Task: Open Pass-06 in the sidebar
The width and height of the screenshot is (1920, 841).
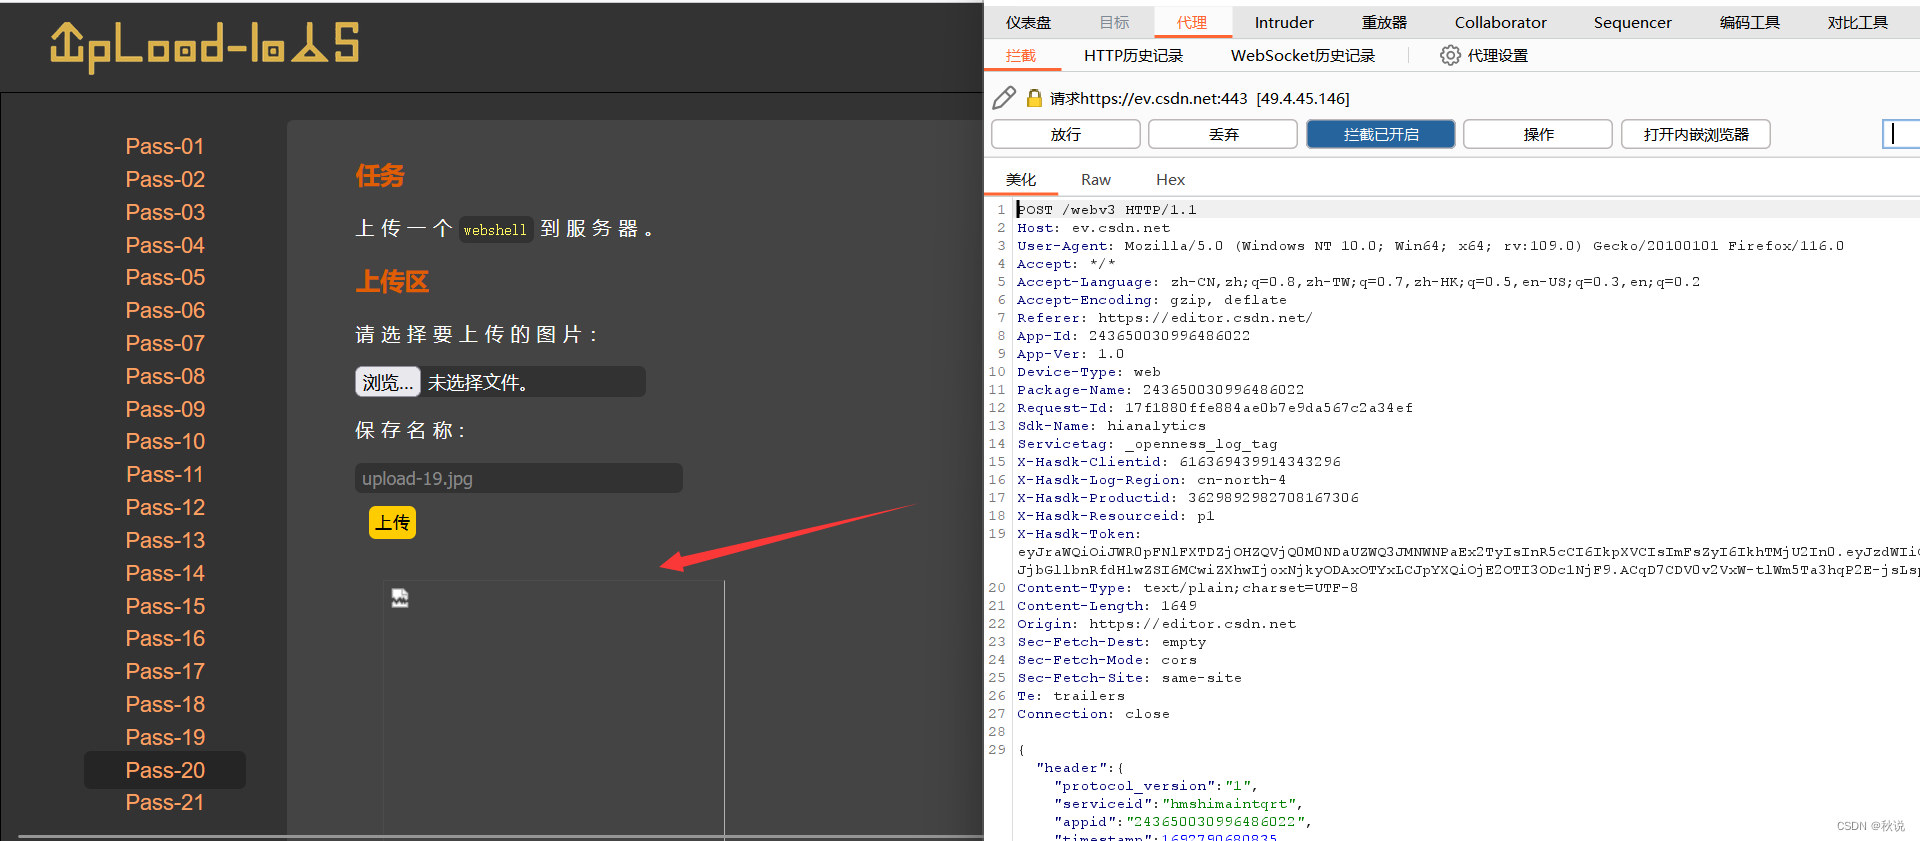Action: tap(165, 310)
